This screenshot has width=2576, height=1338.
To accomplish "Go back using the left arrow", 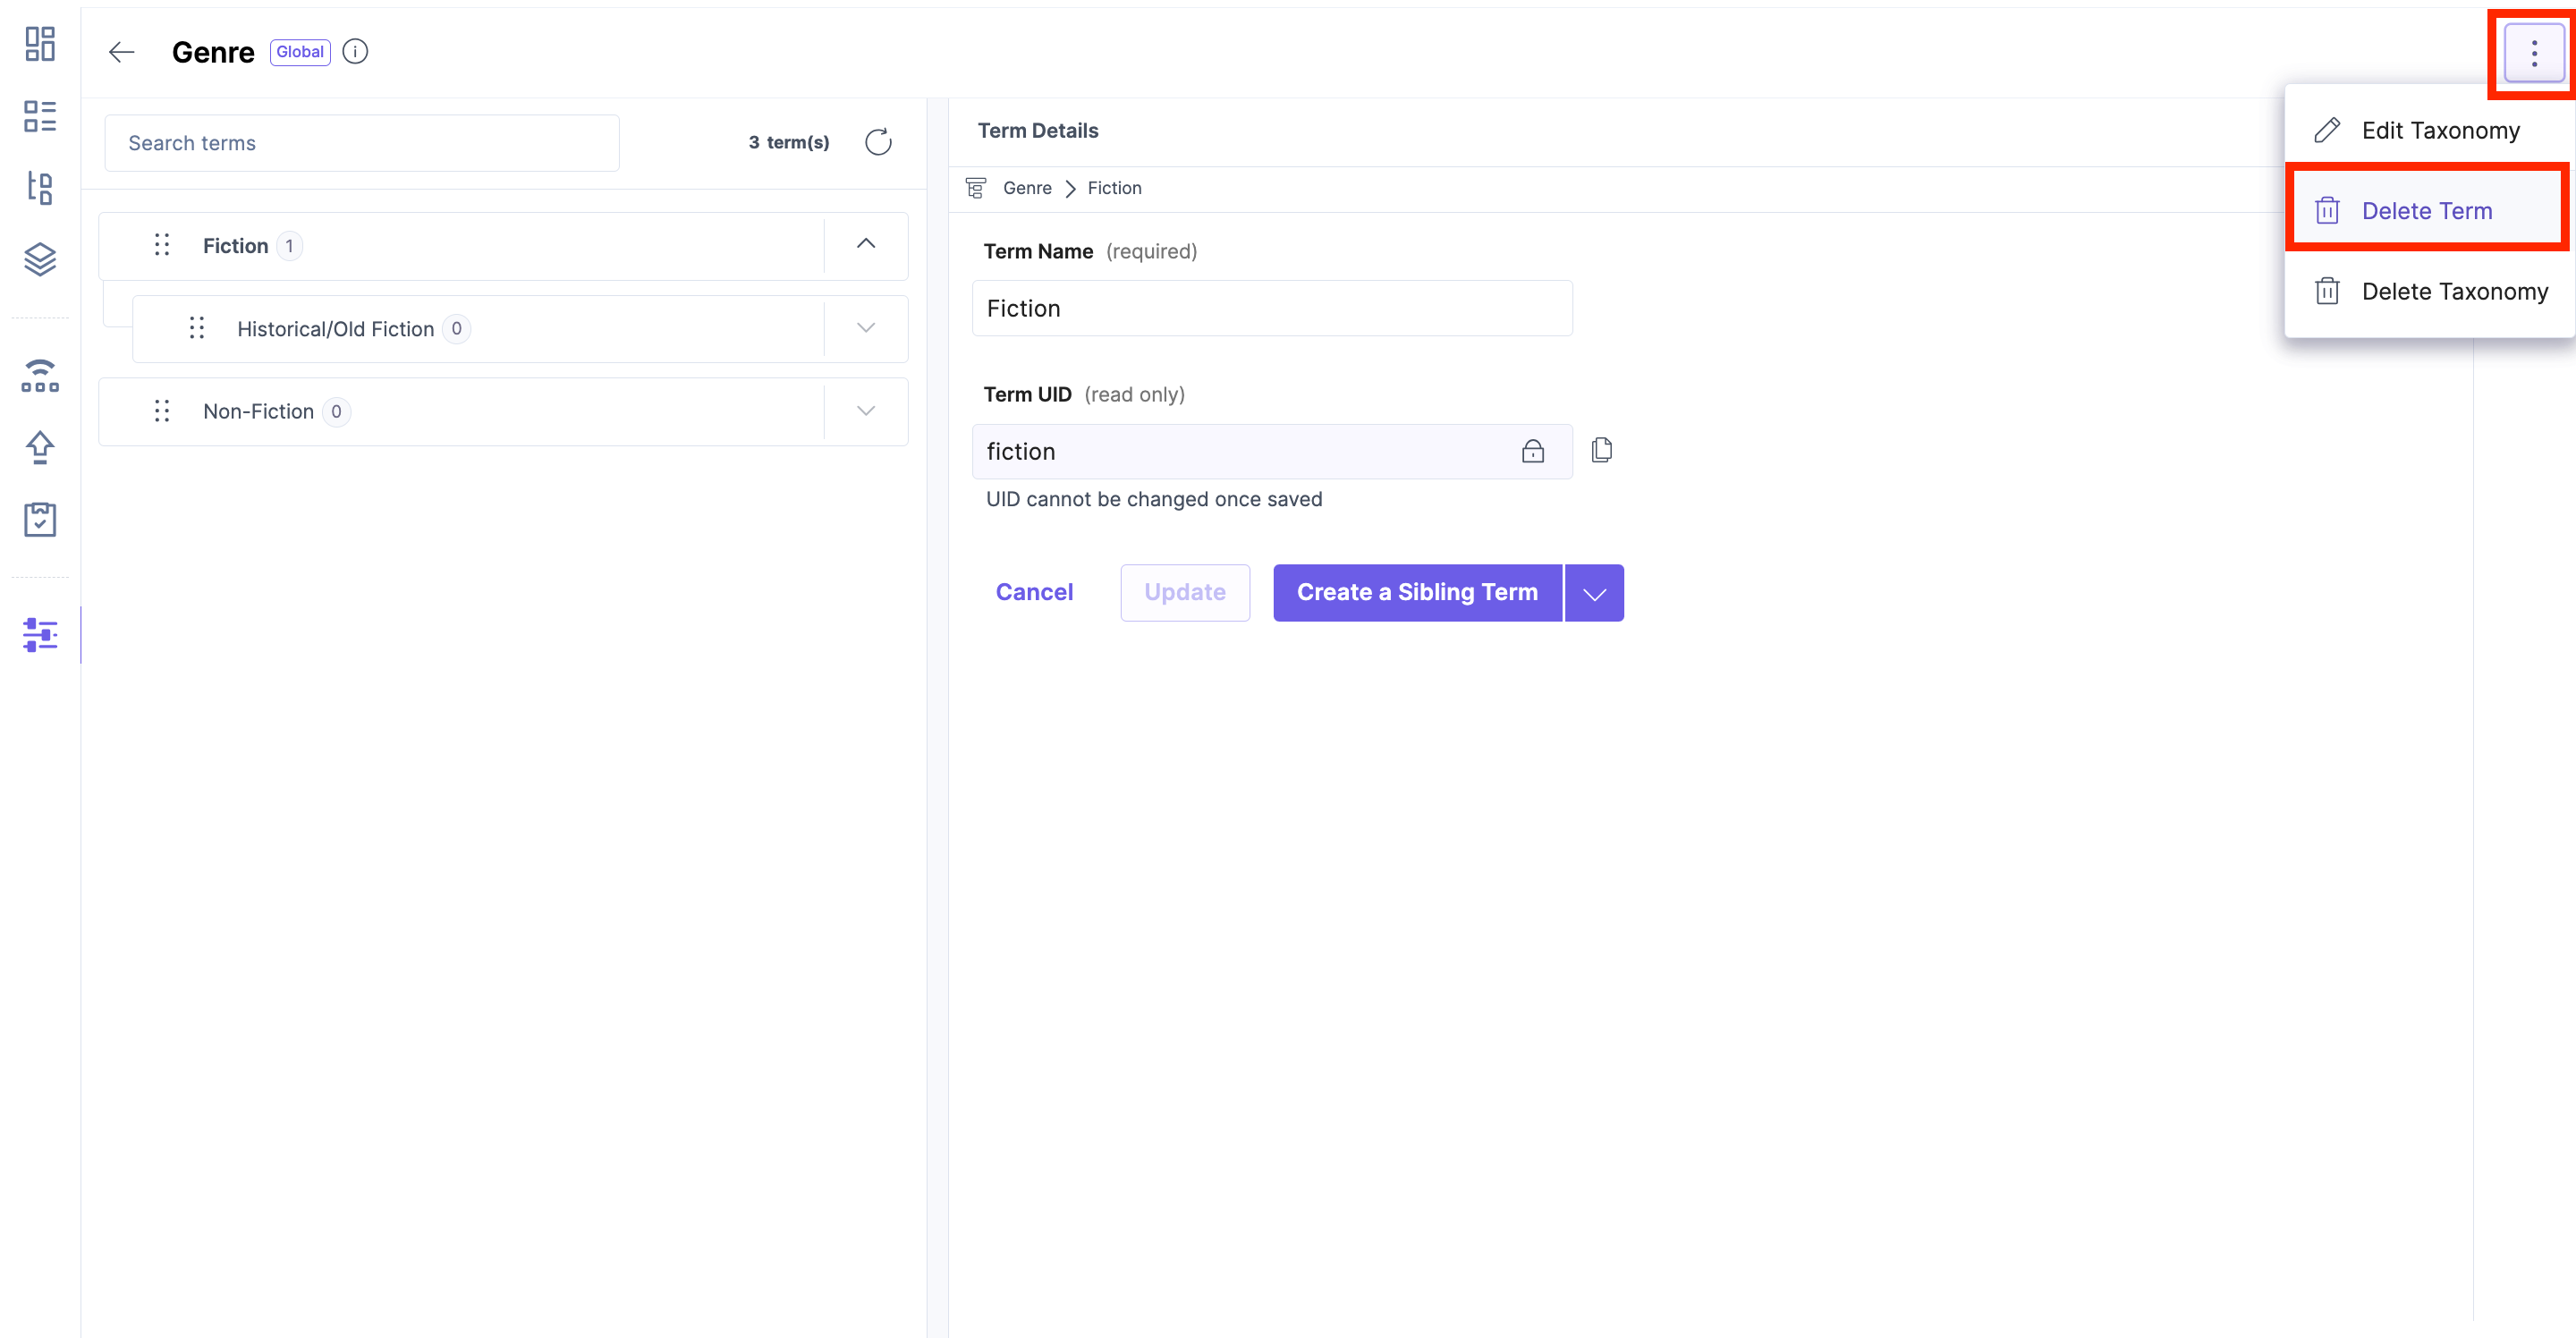I will point(121,52).
